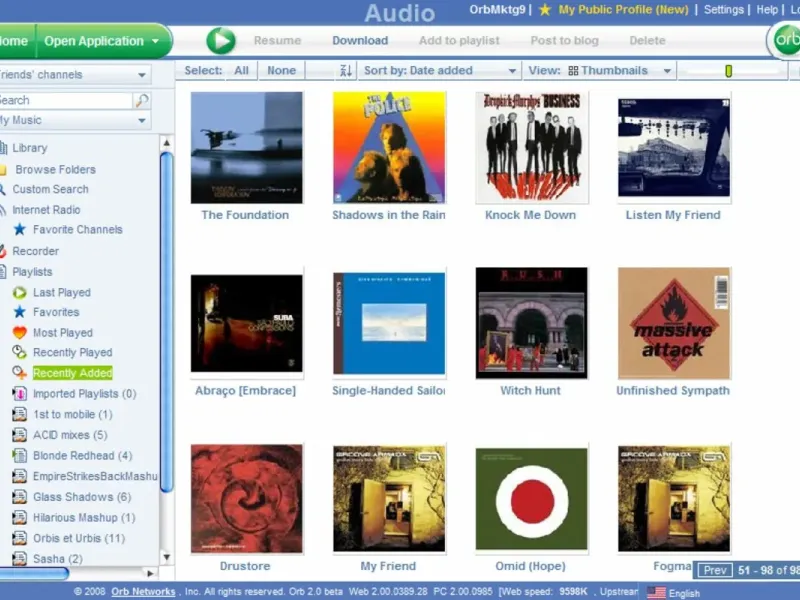The image size is (800, 600).
Task: Open the Open Application dropdown menu
Action: [x=102, y=41]
